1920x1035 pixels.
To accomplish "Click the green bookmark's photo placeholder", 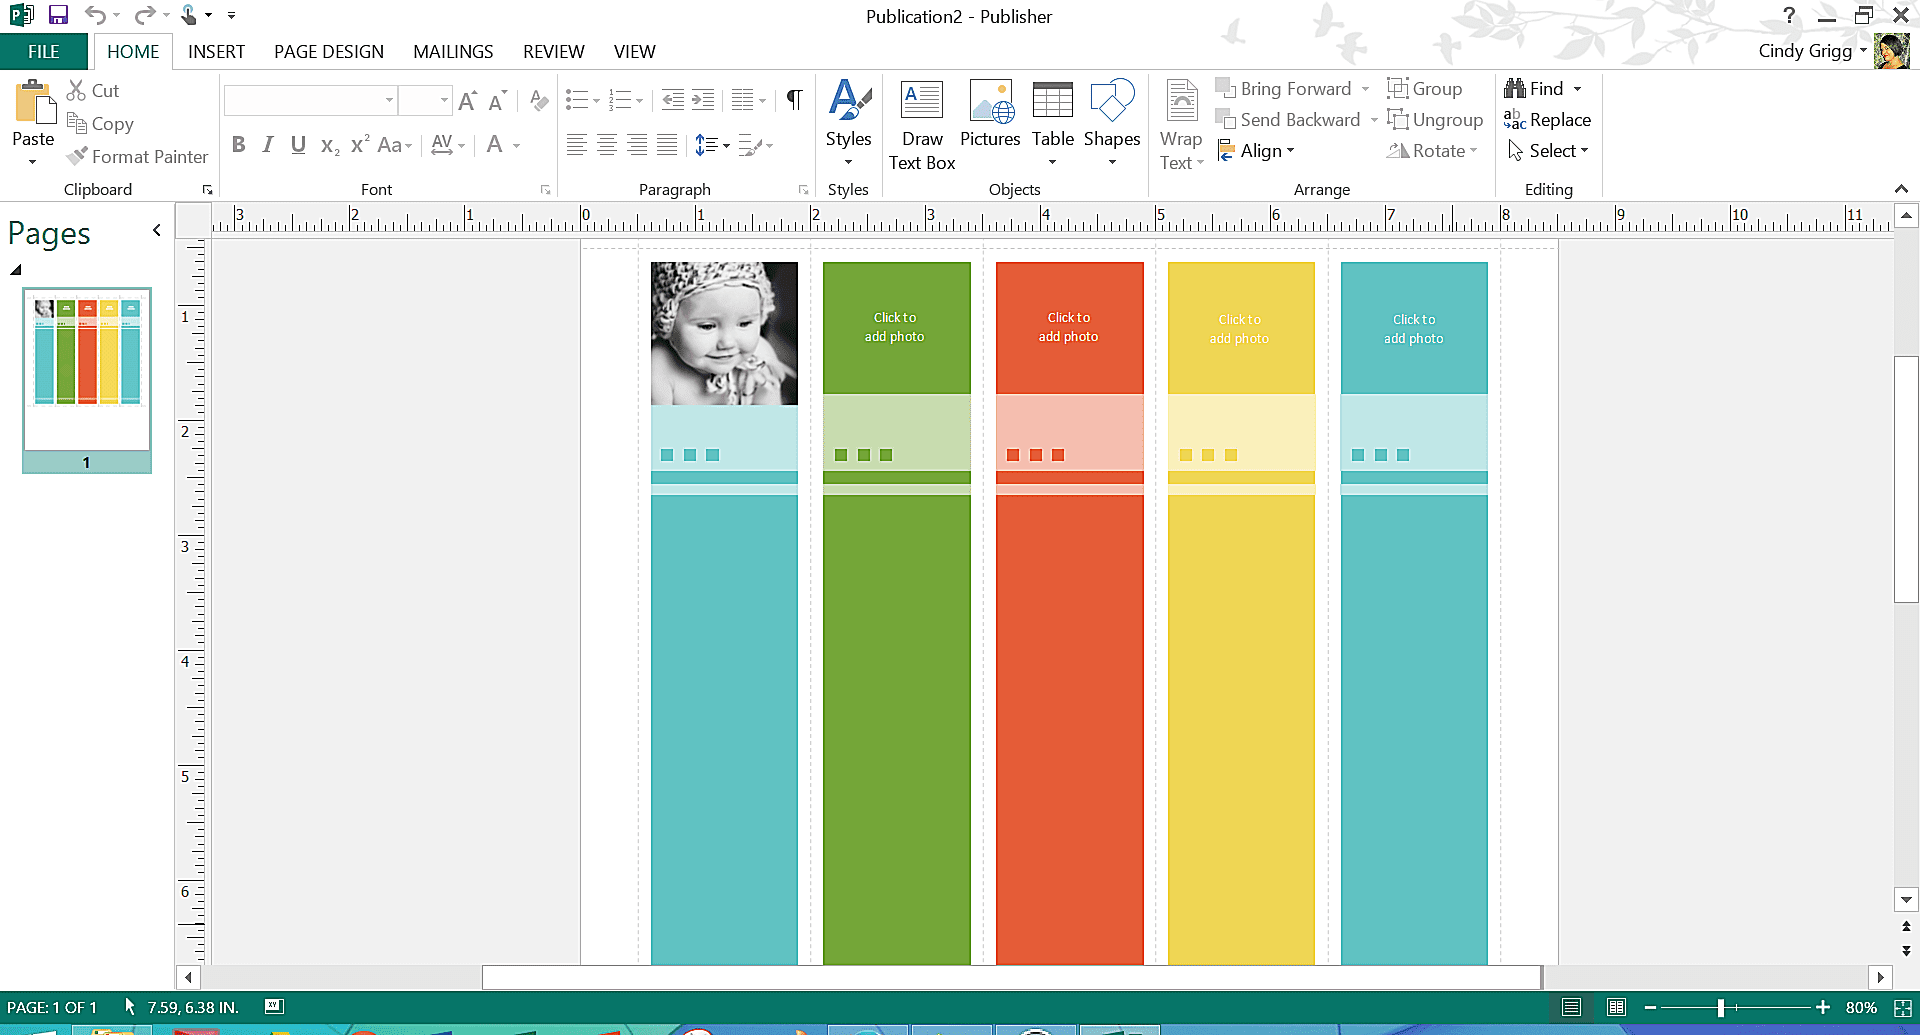I will [896, 328].
